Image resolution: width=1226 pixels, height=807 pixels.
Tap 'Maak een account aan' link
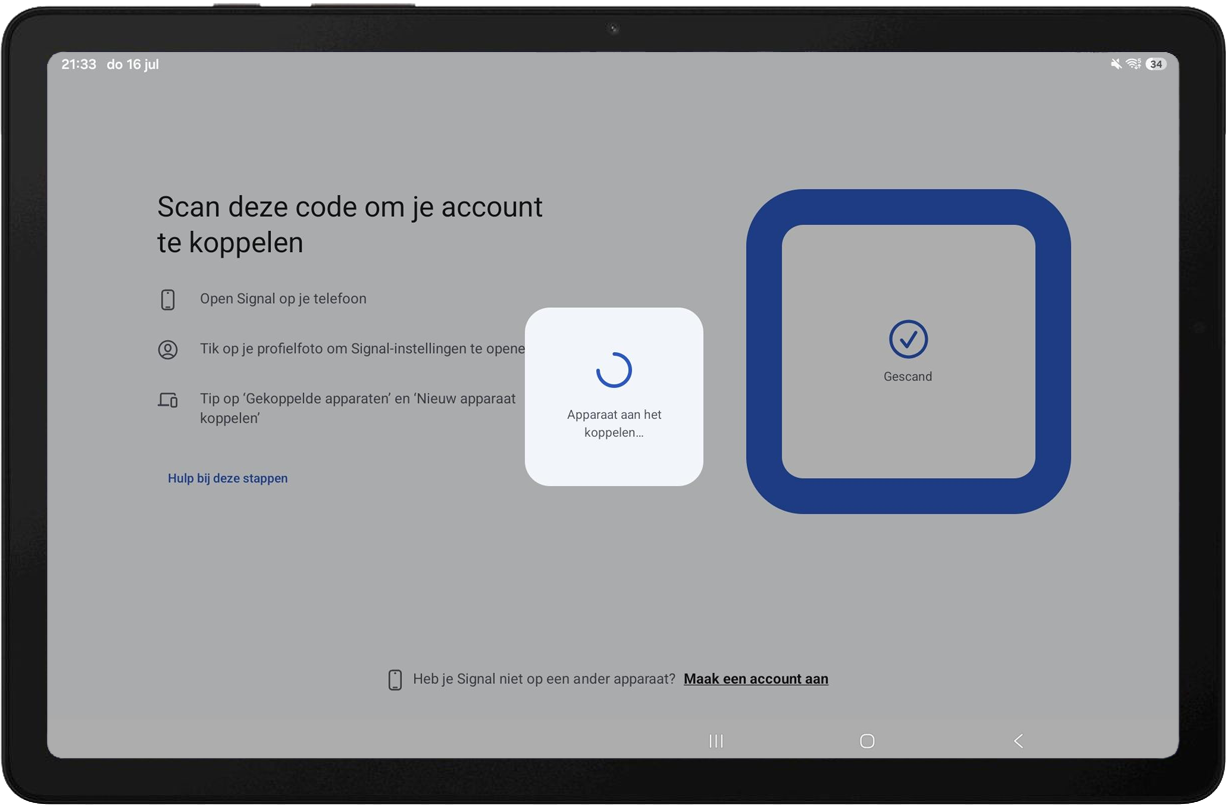coord(756,679)
